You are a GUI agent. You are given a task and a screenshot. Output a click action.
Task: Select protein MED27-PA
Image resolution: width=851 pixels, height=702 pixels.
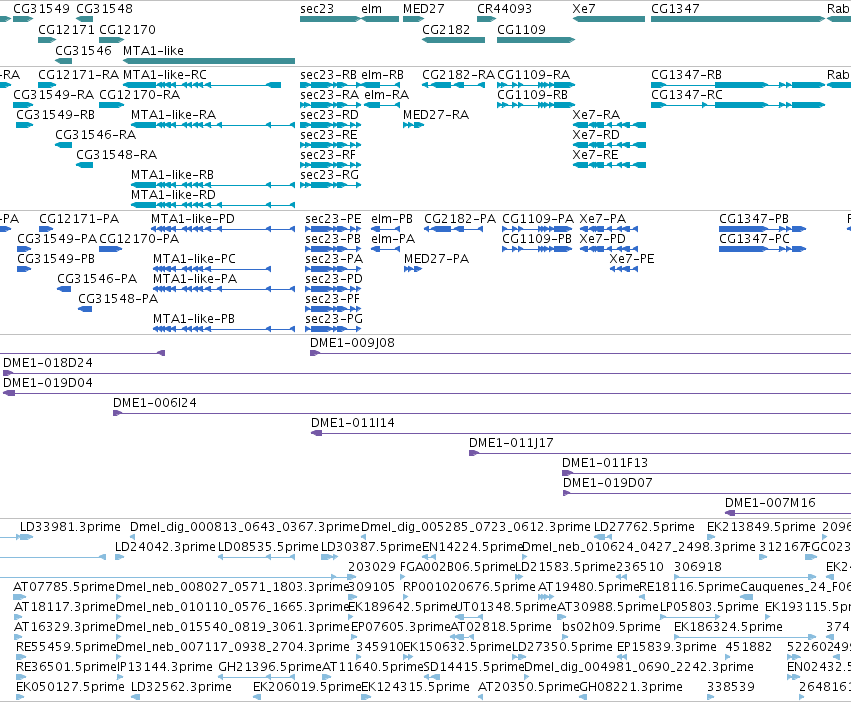[x=413, y=269]
